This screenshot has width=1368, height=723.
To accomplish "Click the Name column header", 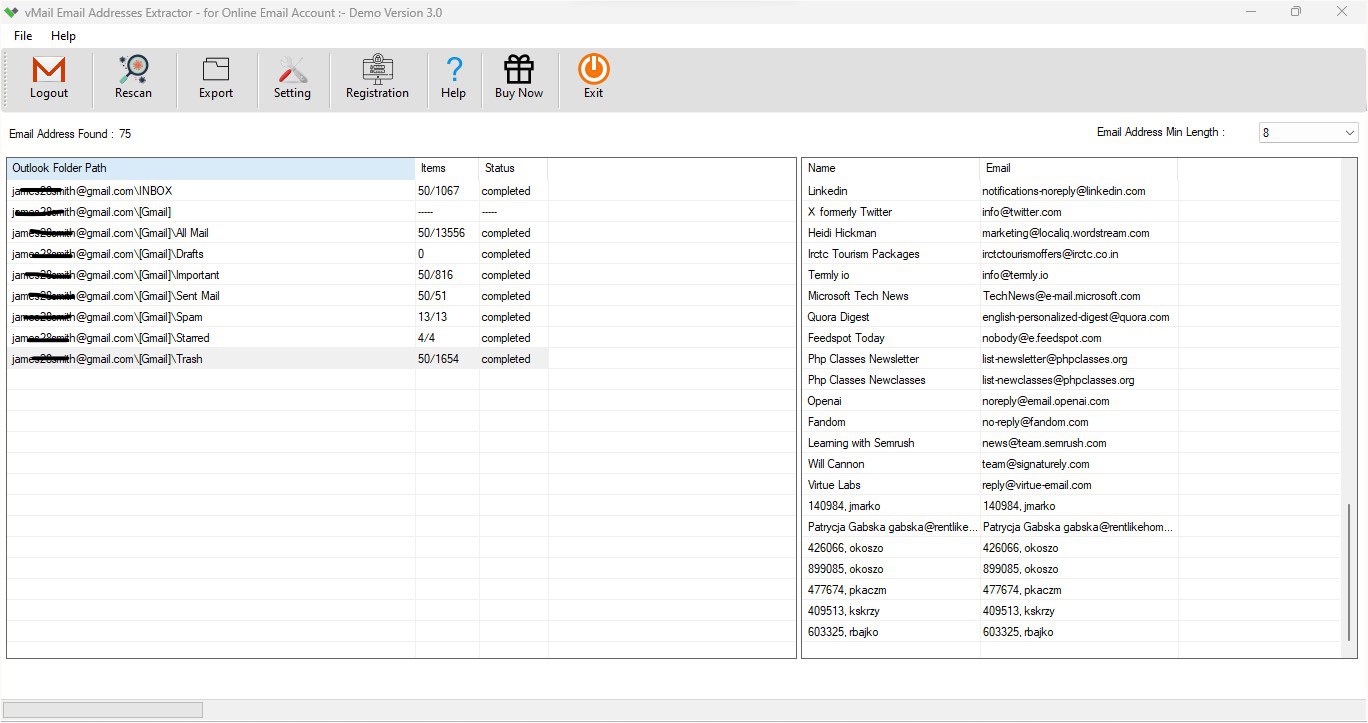I will [x=891, y=168].
